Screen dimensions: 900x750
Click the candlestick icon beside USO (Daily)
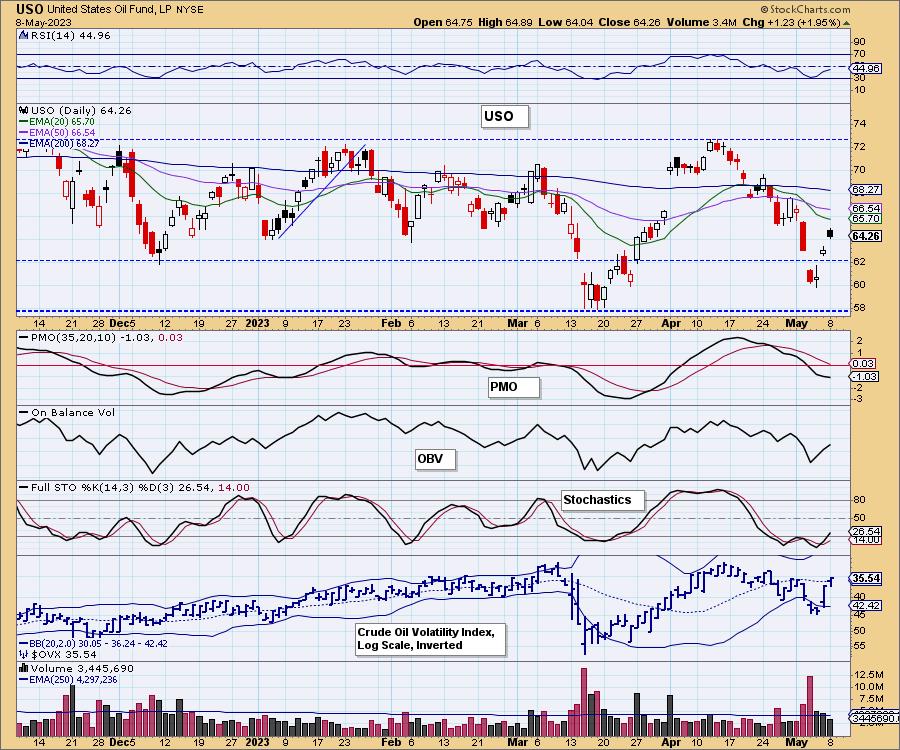pos(24,110)
